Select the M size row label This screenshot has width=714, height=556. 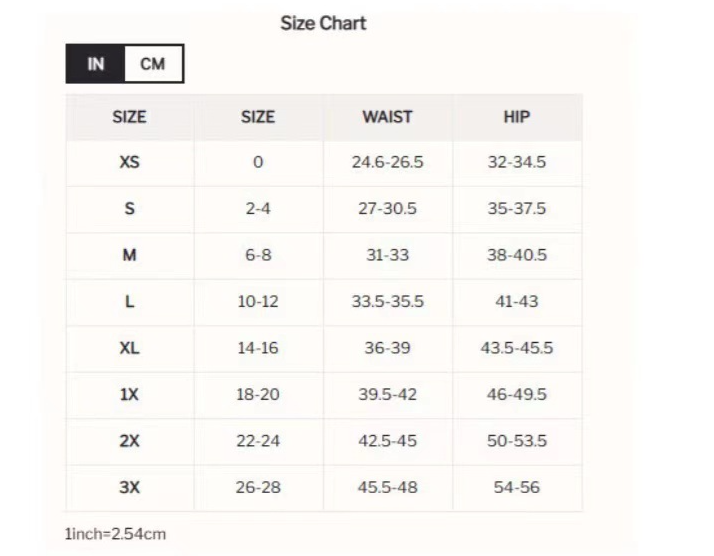click(129, 255)
